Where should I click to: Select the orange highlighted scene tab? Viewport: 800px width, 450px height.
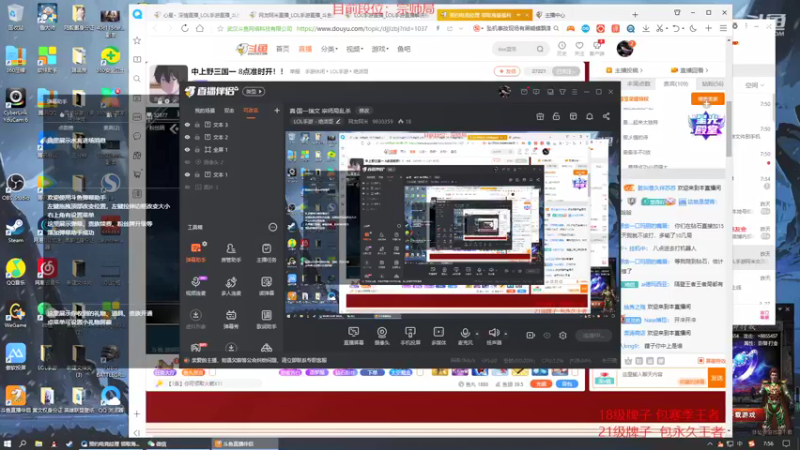(x=251, y=111)
